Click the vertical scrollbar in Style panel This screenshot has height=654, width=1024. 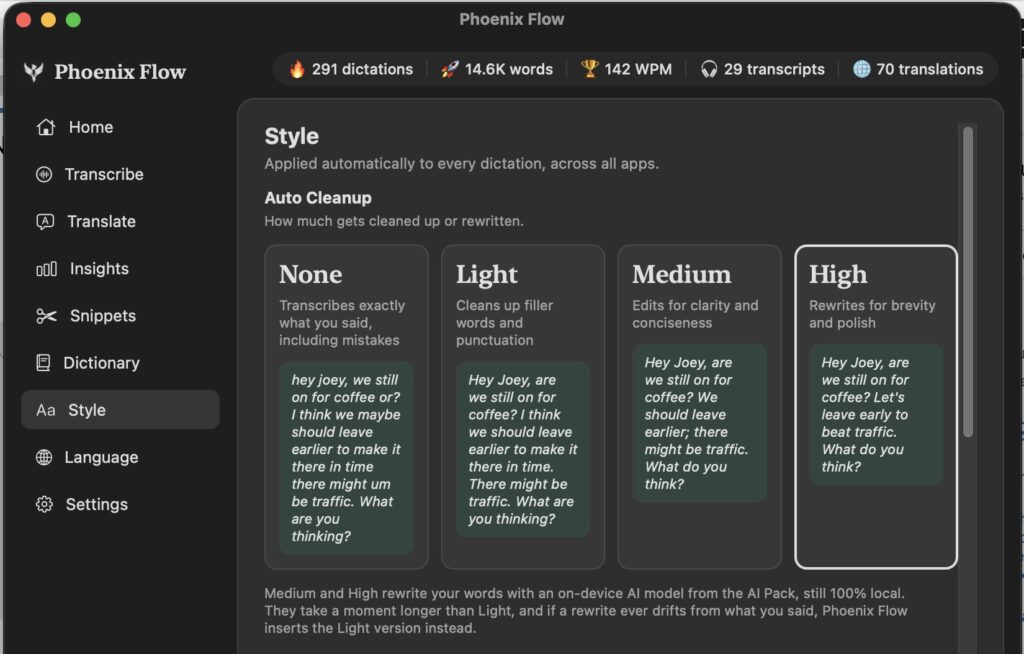968,282
